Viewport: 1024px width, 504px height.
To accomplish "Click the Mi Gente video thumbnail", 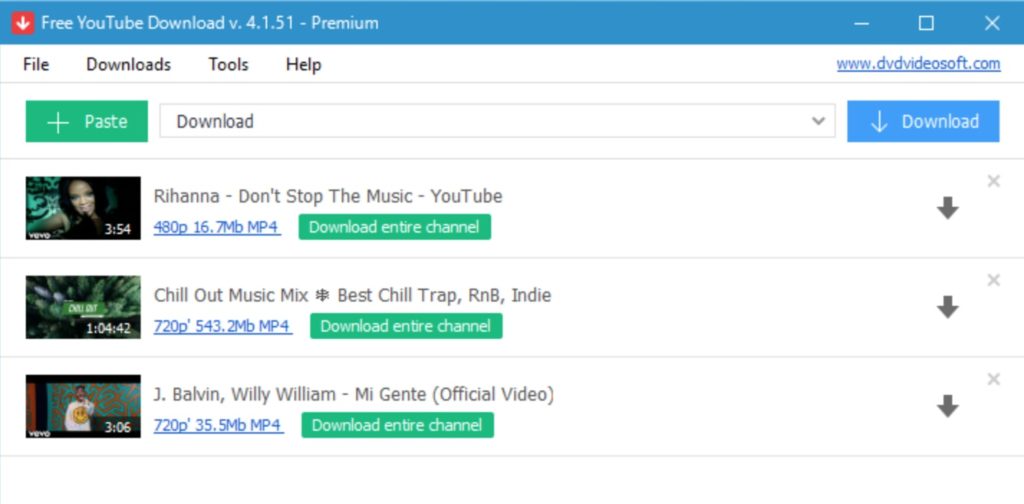I will [x=83, y=406].
